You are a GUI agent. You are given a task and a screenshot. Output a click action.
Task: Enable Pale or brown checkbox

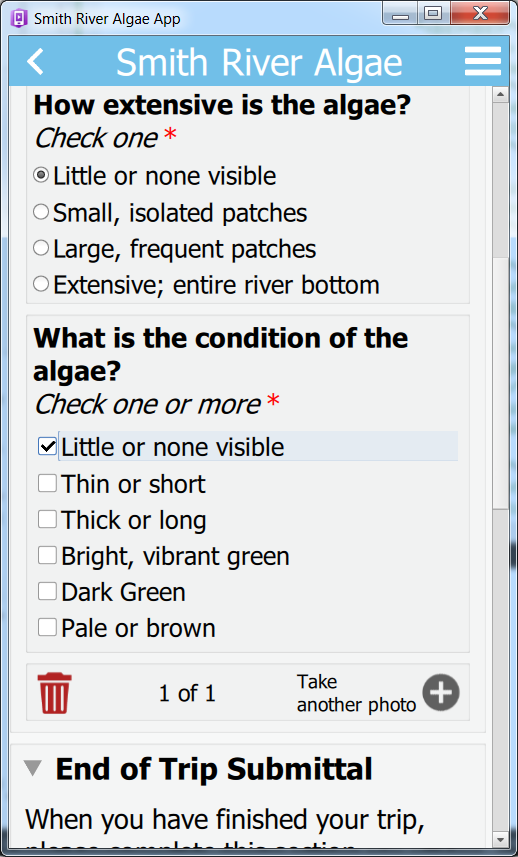click(x=48, y=627)
